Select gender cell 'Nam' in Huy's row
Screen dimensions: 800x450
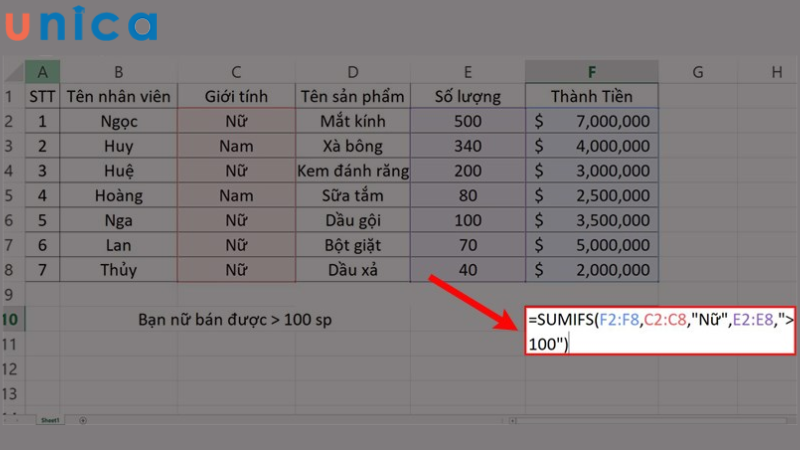(236, 146)
